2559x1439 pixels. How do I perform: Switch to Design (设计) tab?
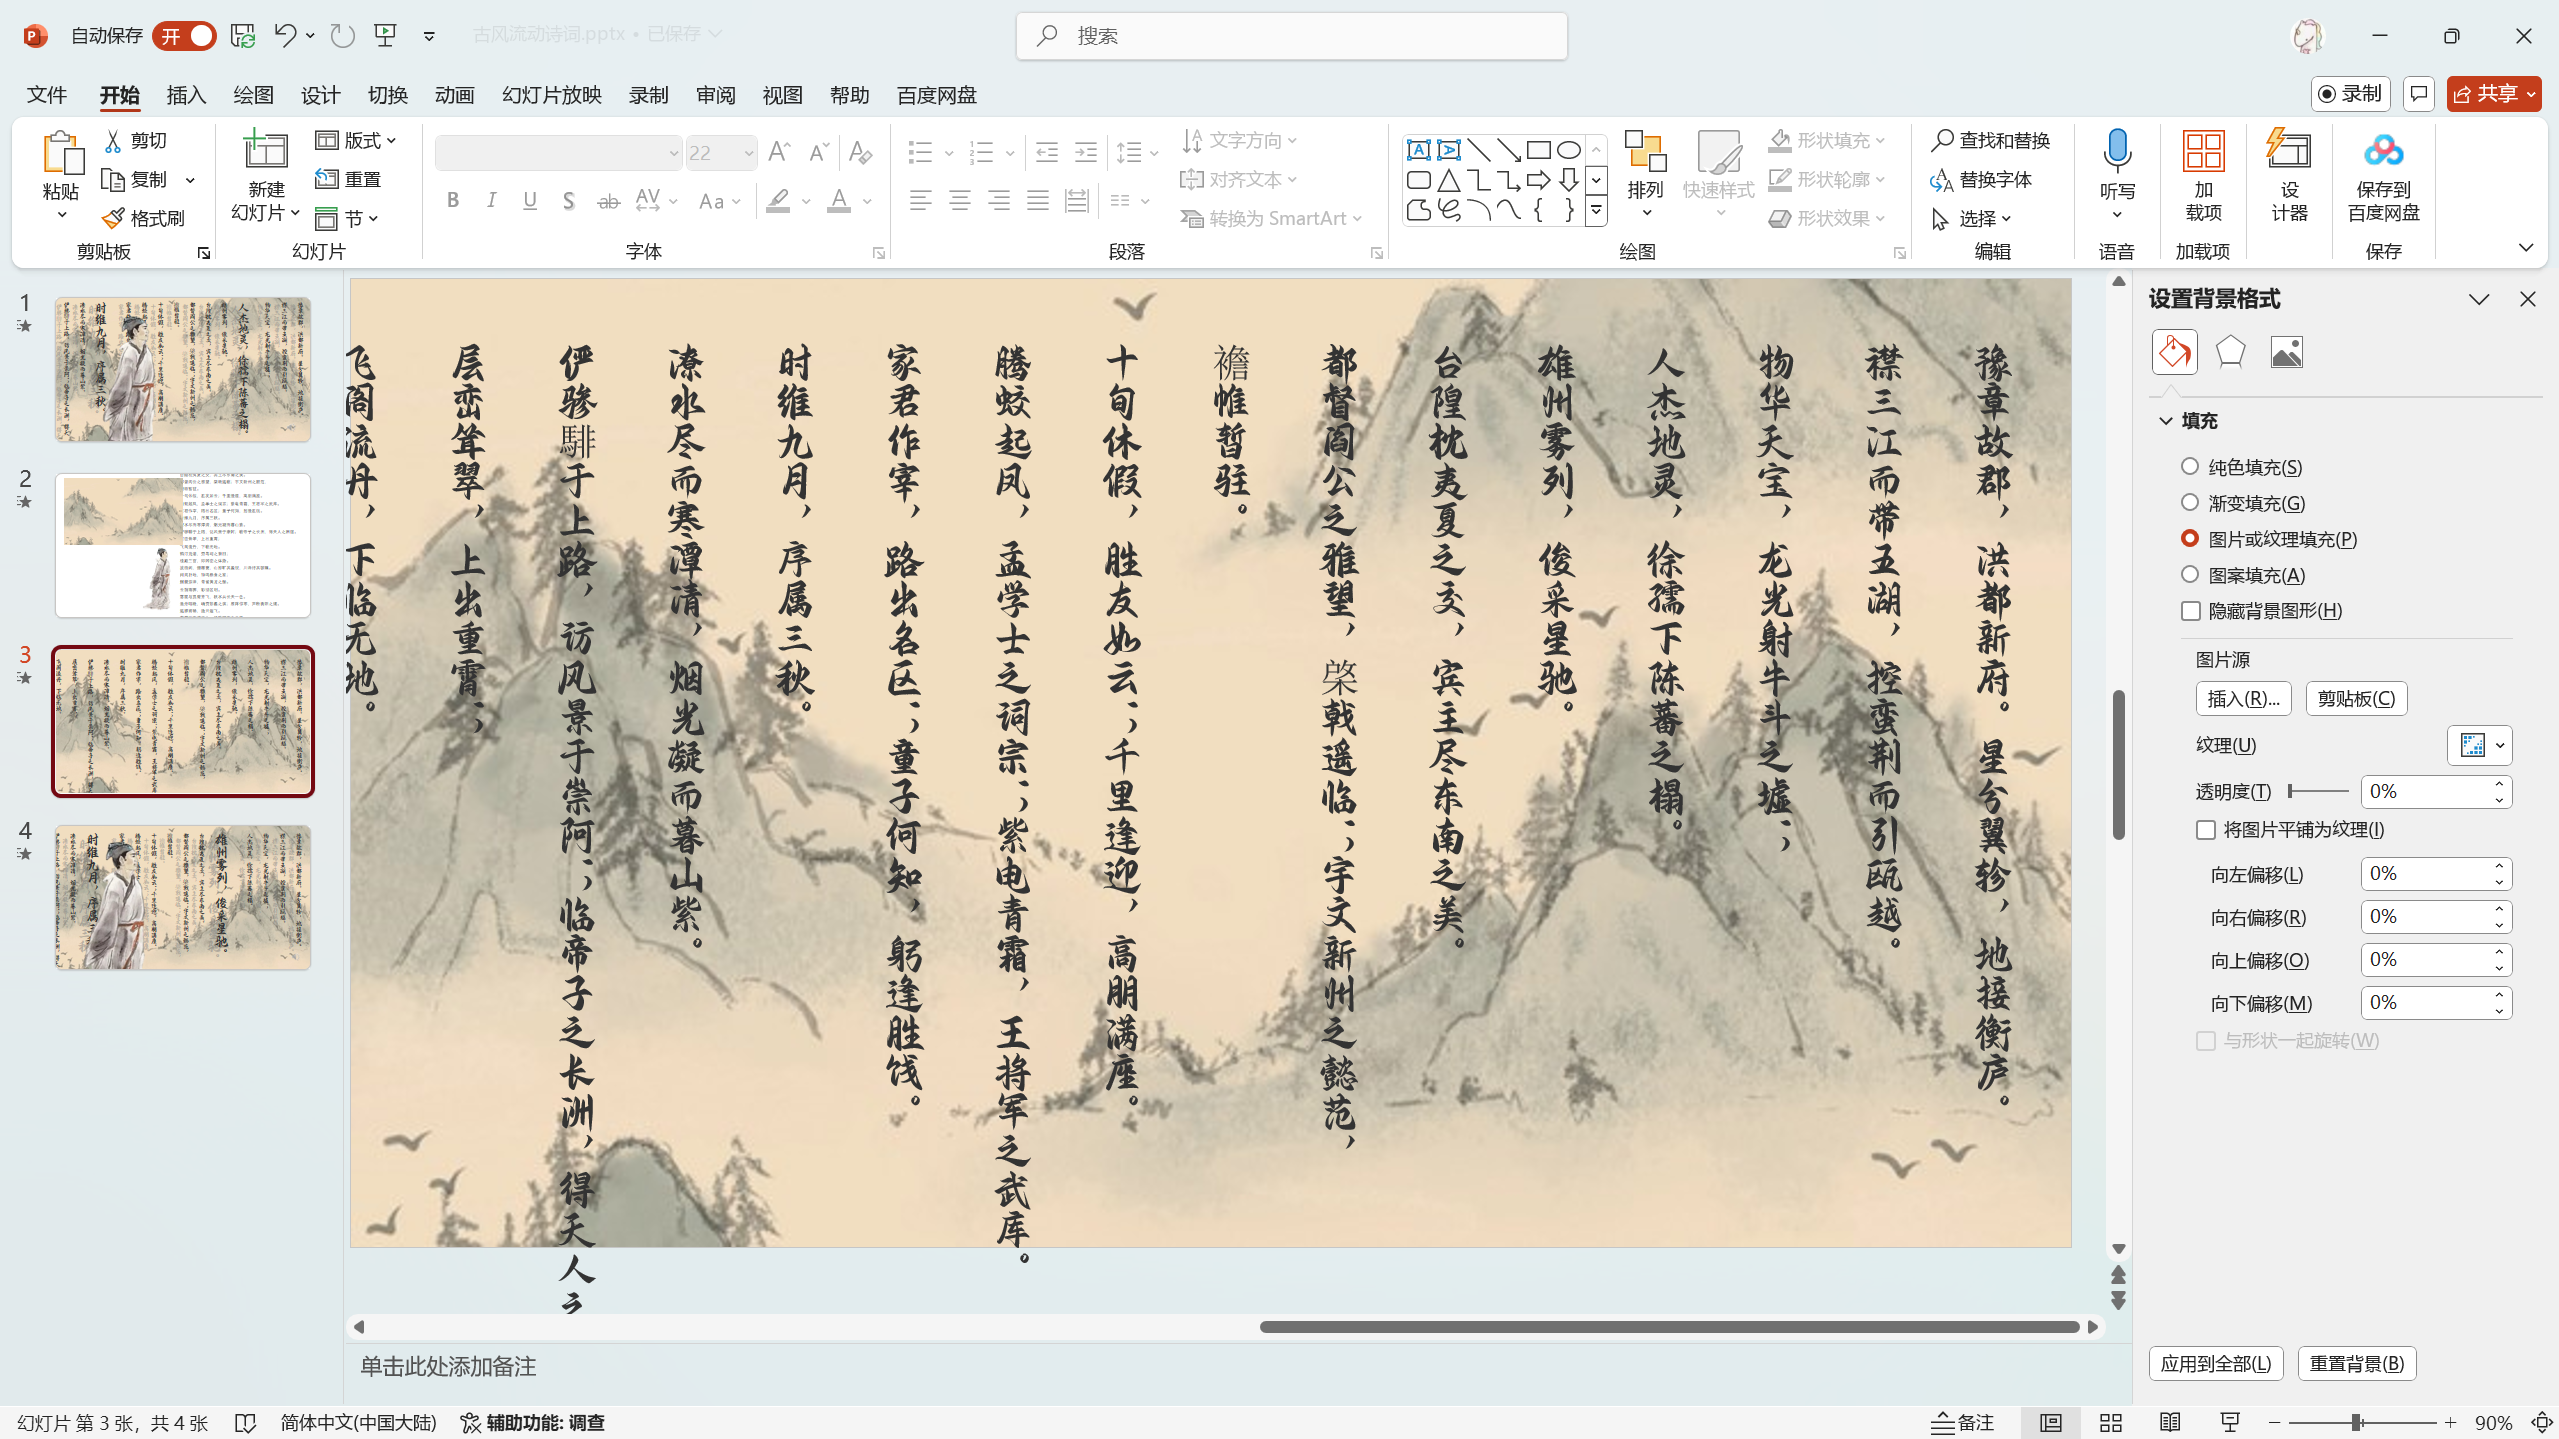320,95
